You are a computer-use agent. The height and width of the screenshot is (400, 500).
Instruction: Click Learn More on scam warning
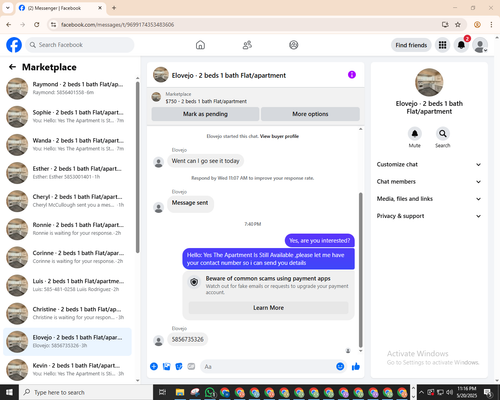pyautogui.click(x=268, y=308)
